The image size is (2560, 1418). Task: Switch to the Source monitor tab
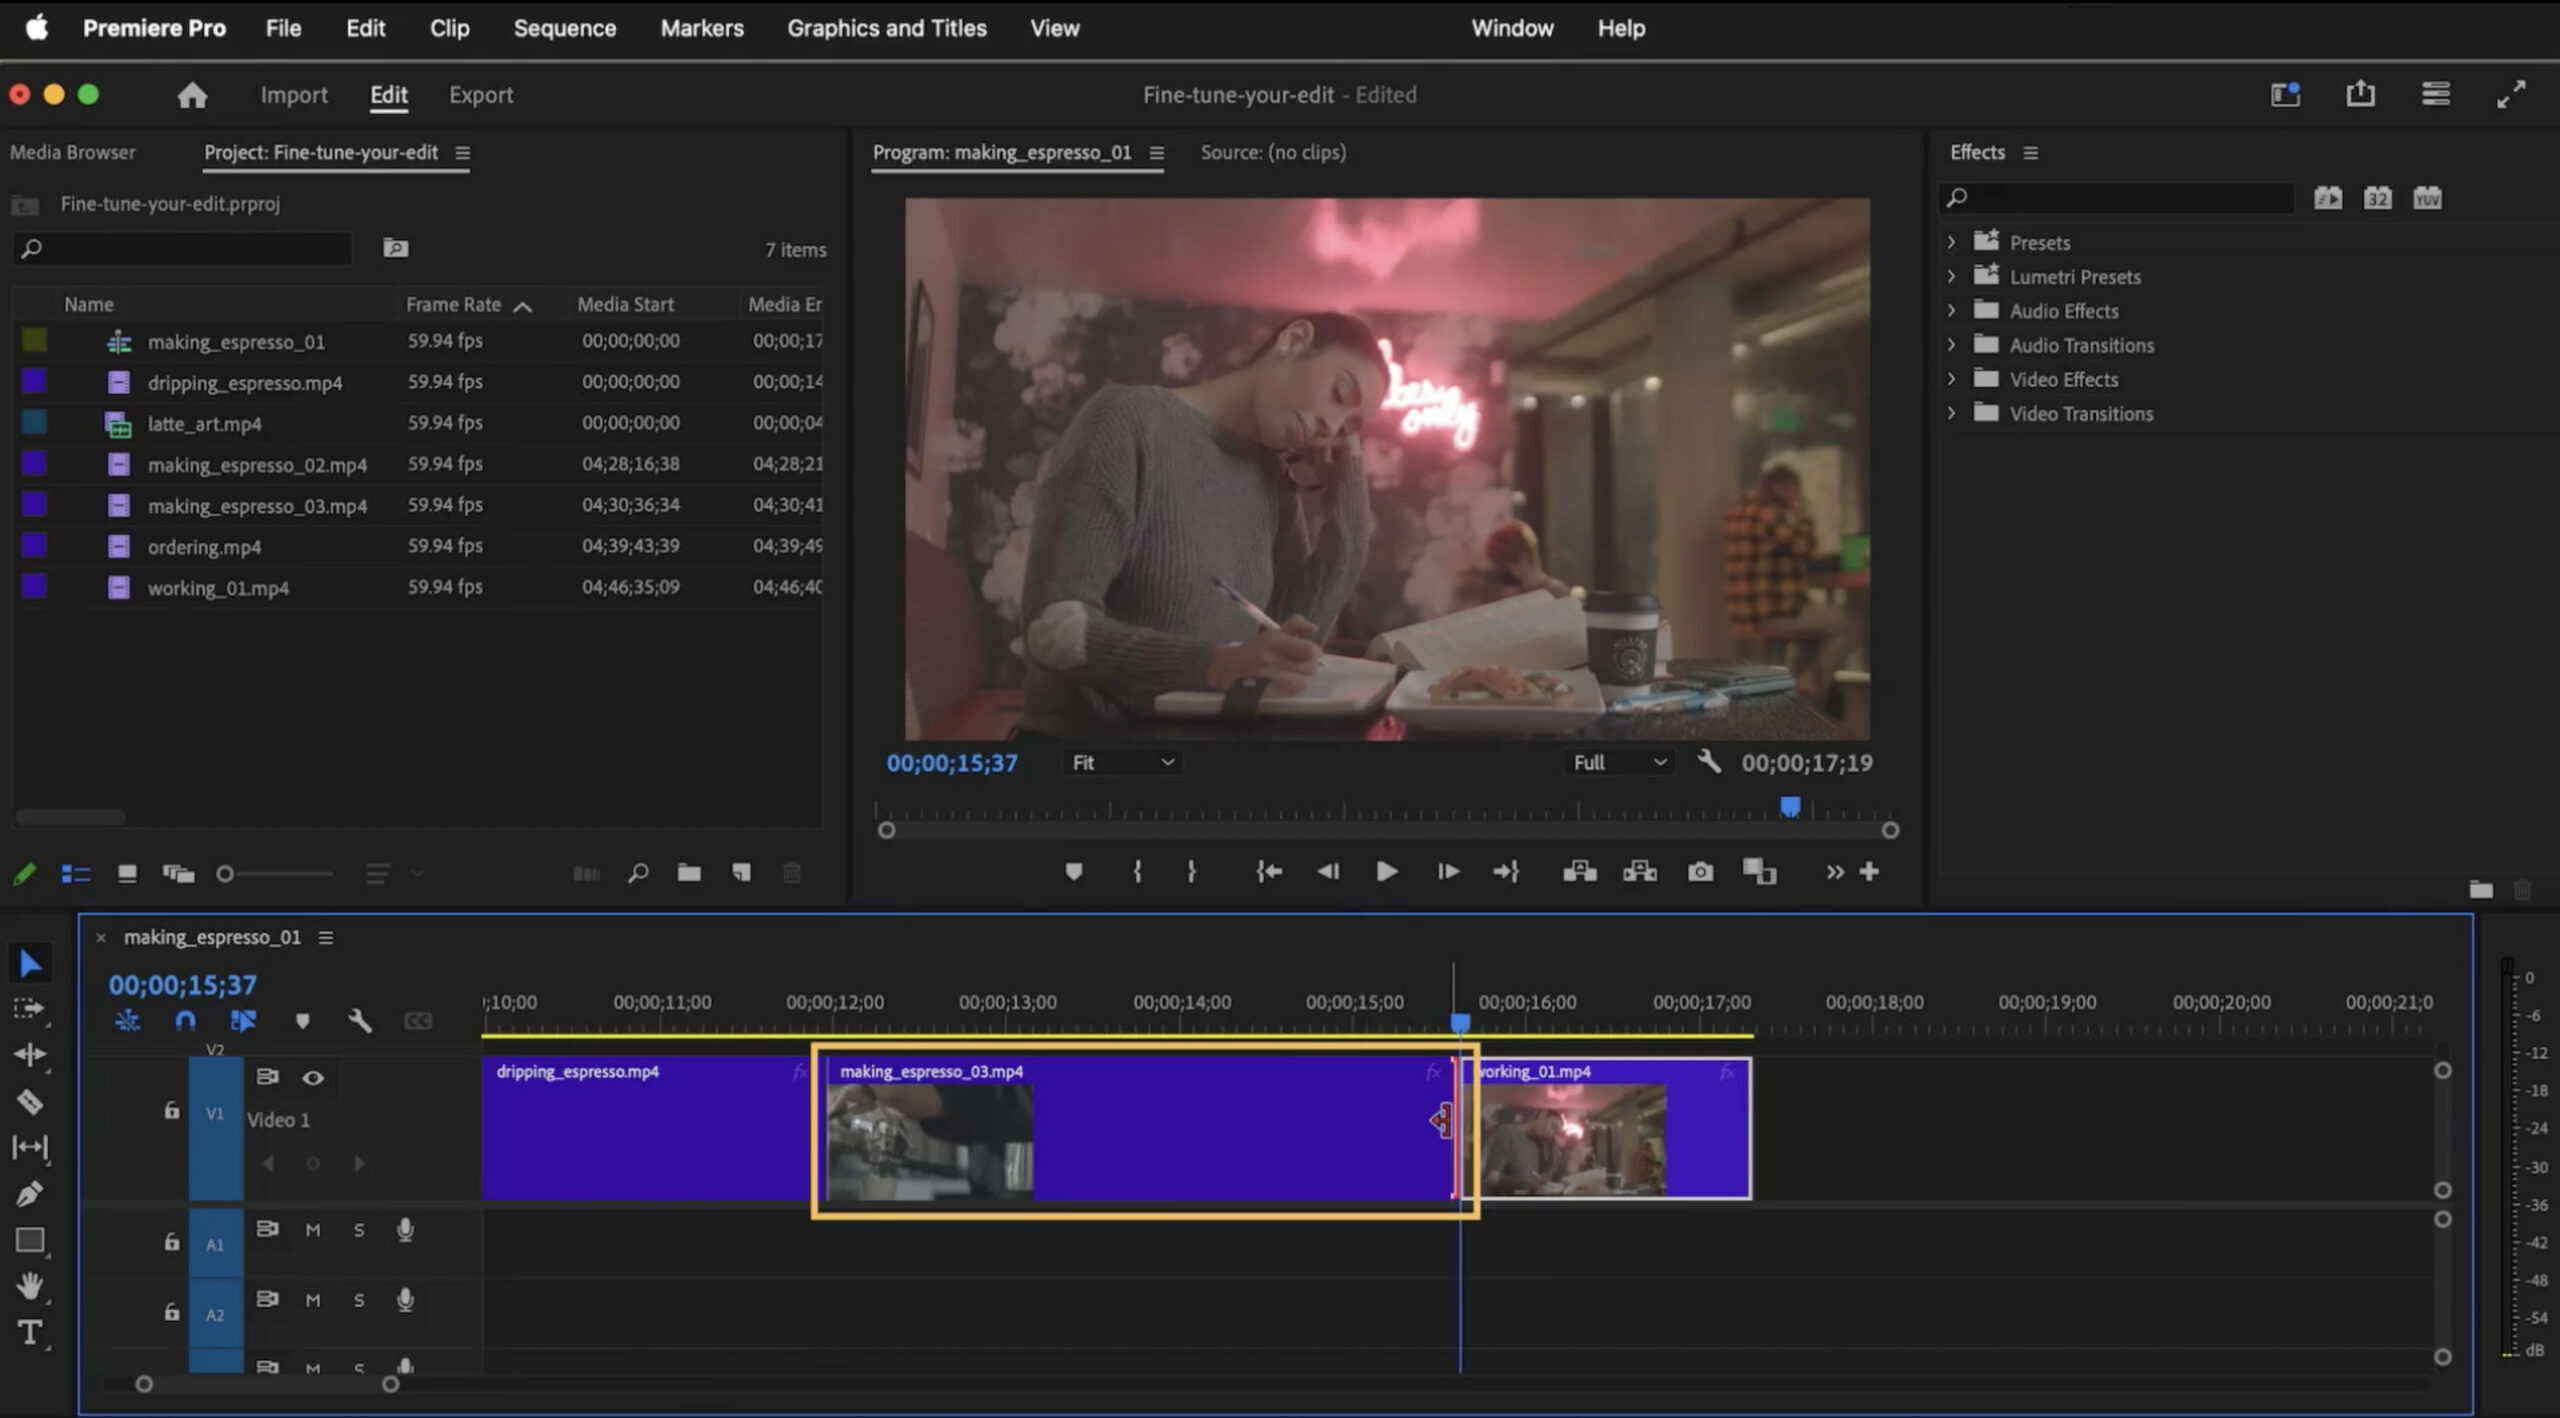[1273, 152]
